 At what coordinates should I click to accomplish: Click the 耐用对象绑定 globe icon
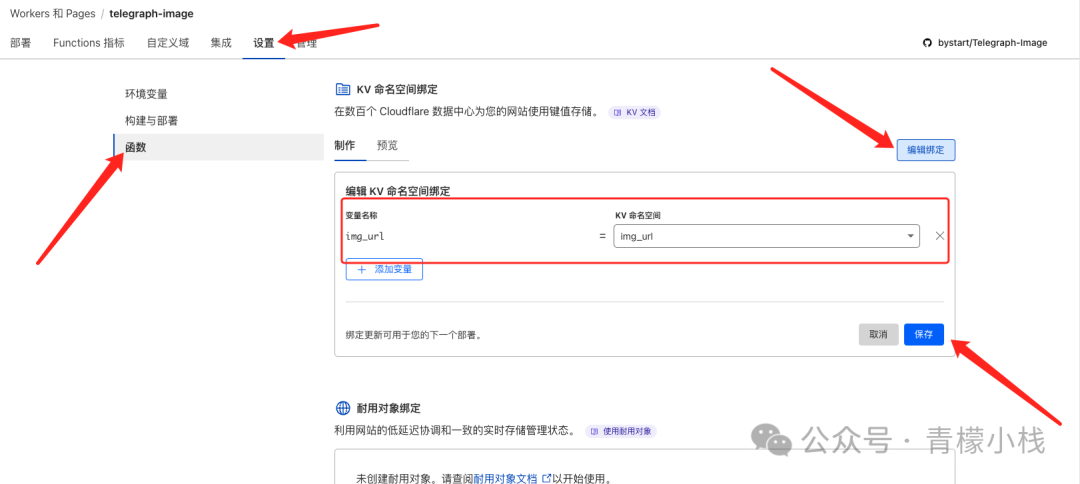(x=342, y=408)
